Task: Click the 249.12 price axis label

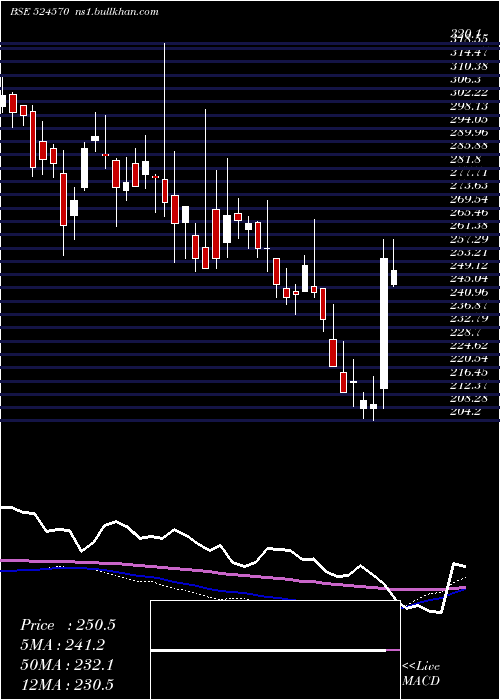Action: (x=468, y=266)
